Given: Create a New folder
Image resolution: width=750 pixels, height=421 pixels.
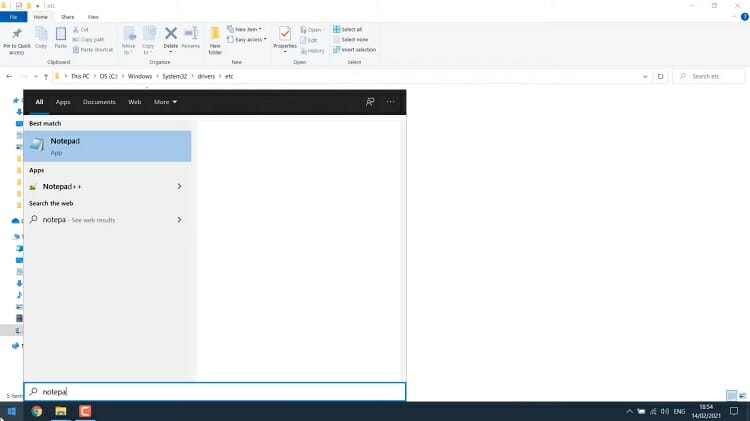Looking at the screenshot, I should (x=215, y=41).
